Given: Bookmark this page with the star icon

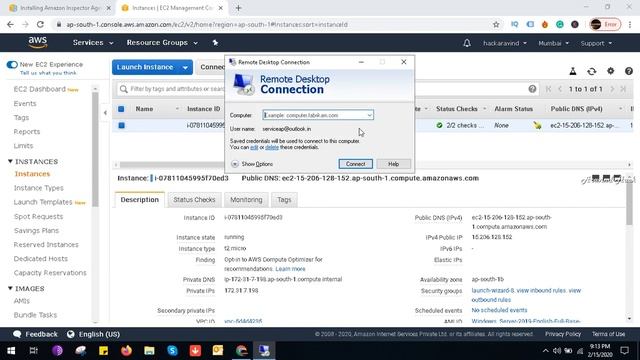Looking at the screenshot, I should coord(496,24).
